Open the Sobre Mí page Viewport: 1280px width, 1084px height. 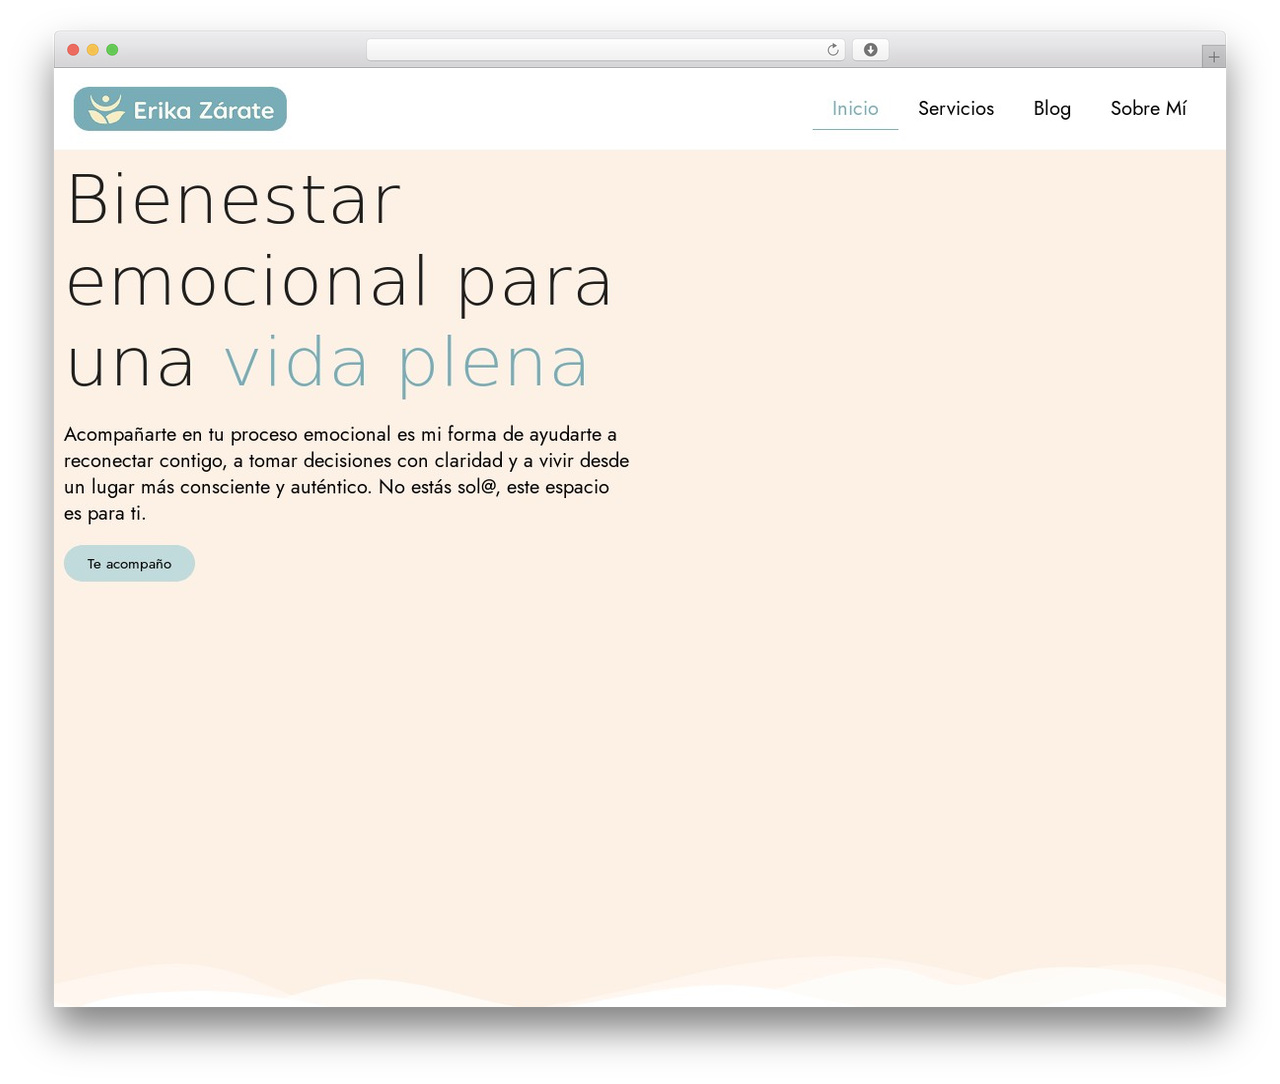(x=1148, y=108)
